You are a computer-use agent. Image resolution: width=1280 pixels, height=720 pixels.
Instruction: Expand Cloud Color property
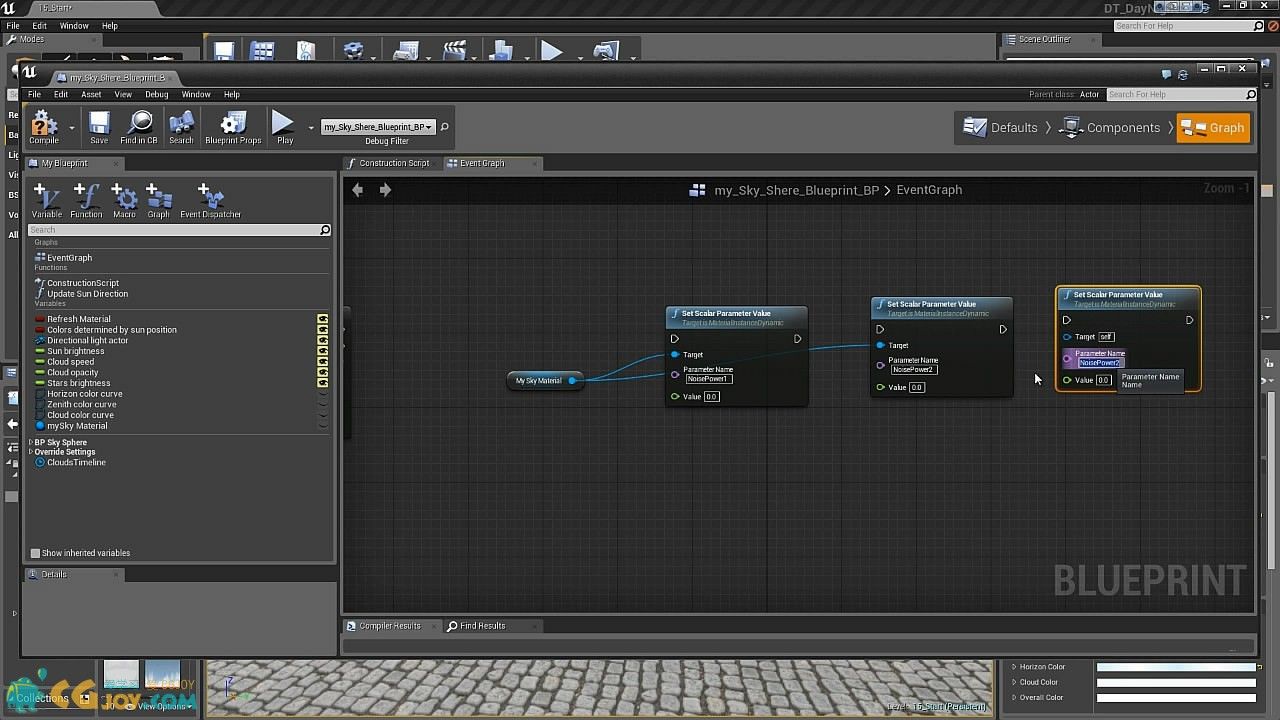pos(1014,682)
